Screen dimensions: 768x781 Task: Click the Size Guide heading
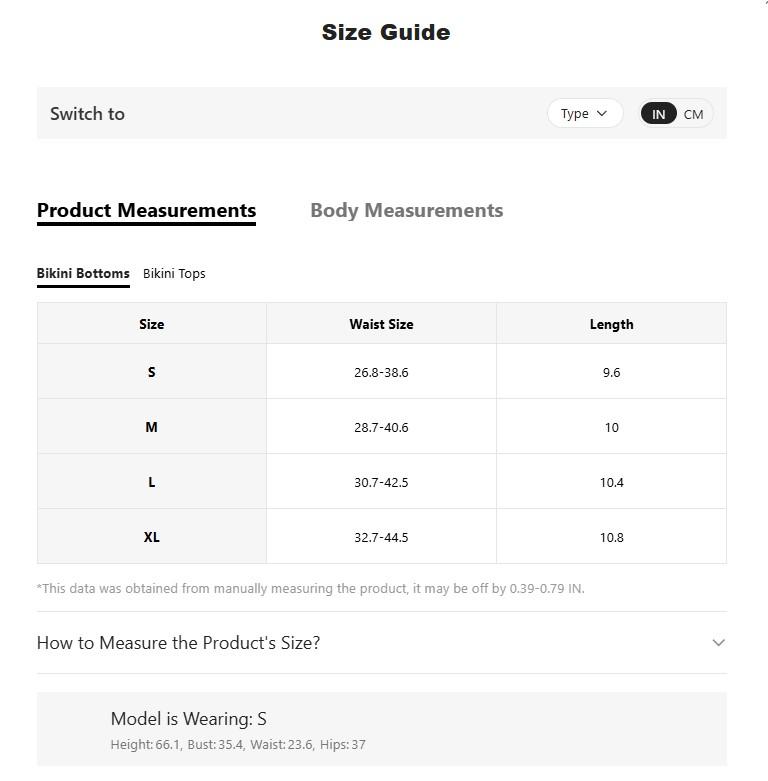coord(386,32)
